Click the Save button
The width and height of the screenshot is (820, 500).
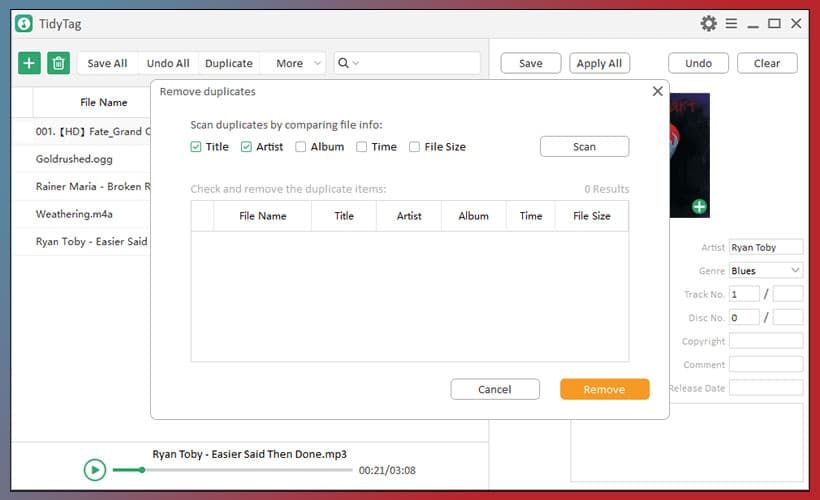click(531, 63)
